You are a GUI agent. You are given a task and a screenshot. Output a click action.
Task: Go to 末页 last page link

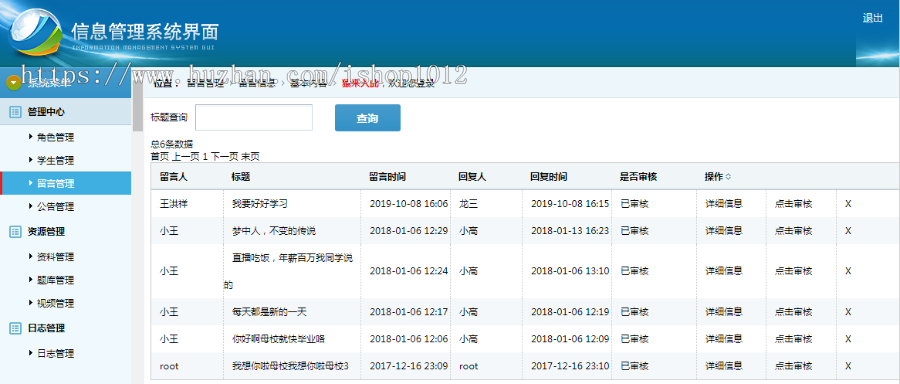click(x=250, y=156)
